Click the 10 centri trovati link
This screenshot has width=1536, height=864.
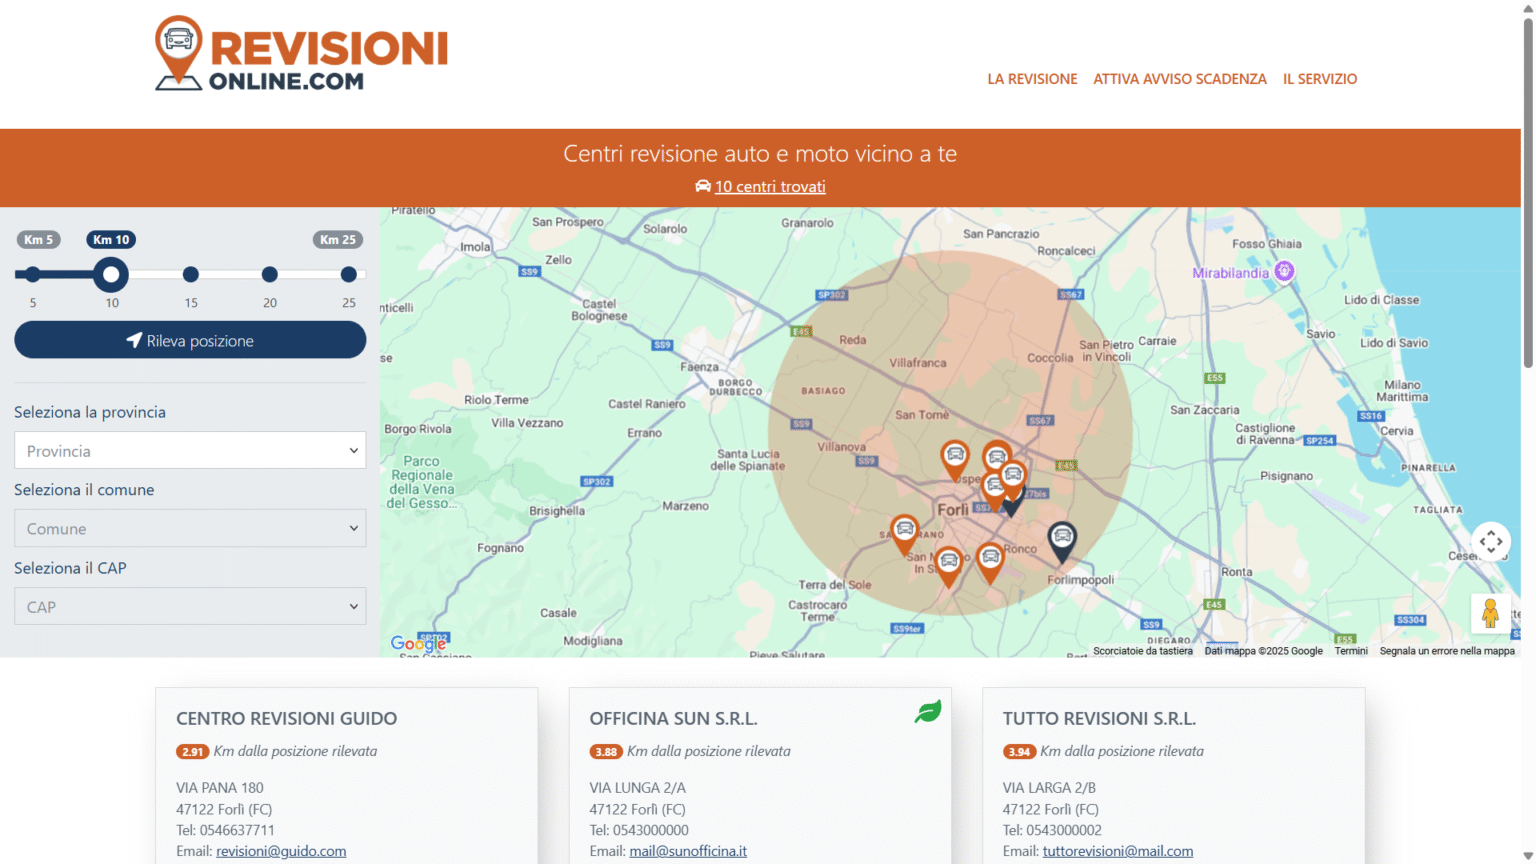[769, 187]
